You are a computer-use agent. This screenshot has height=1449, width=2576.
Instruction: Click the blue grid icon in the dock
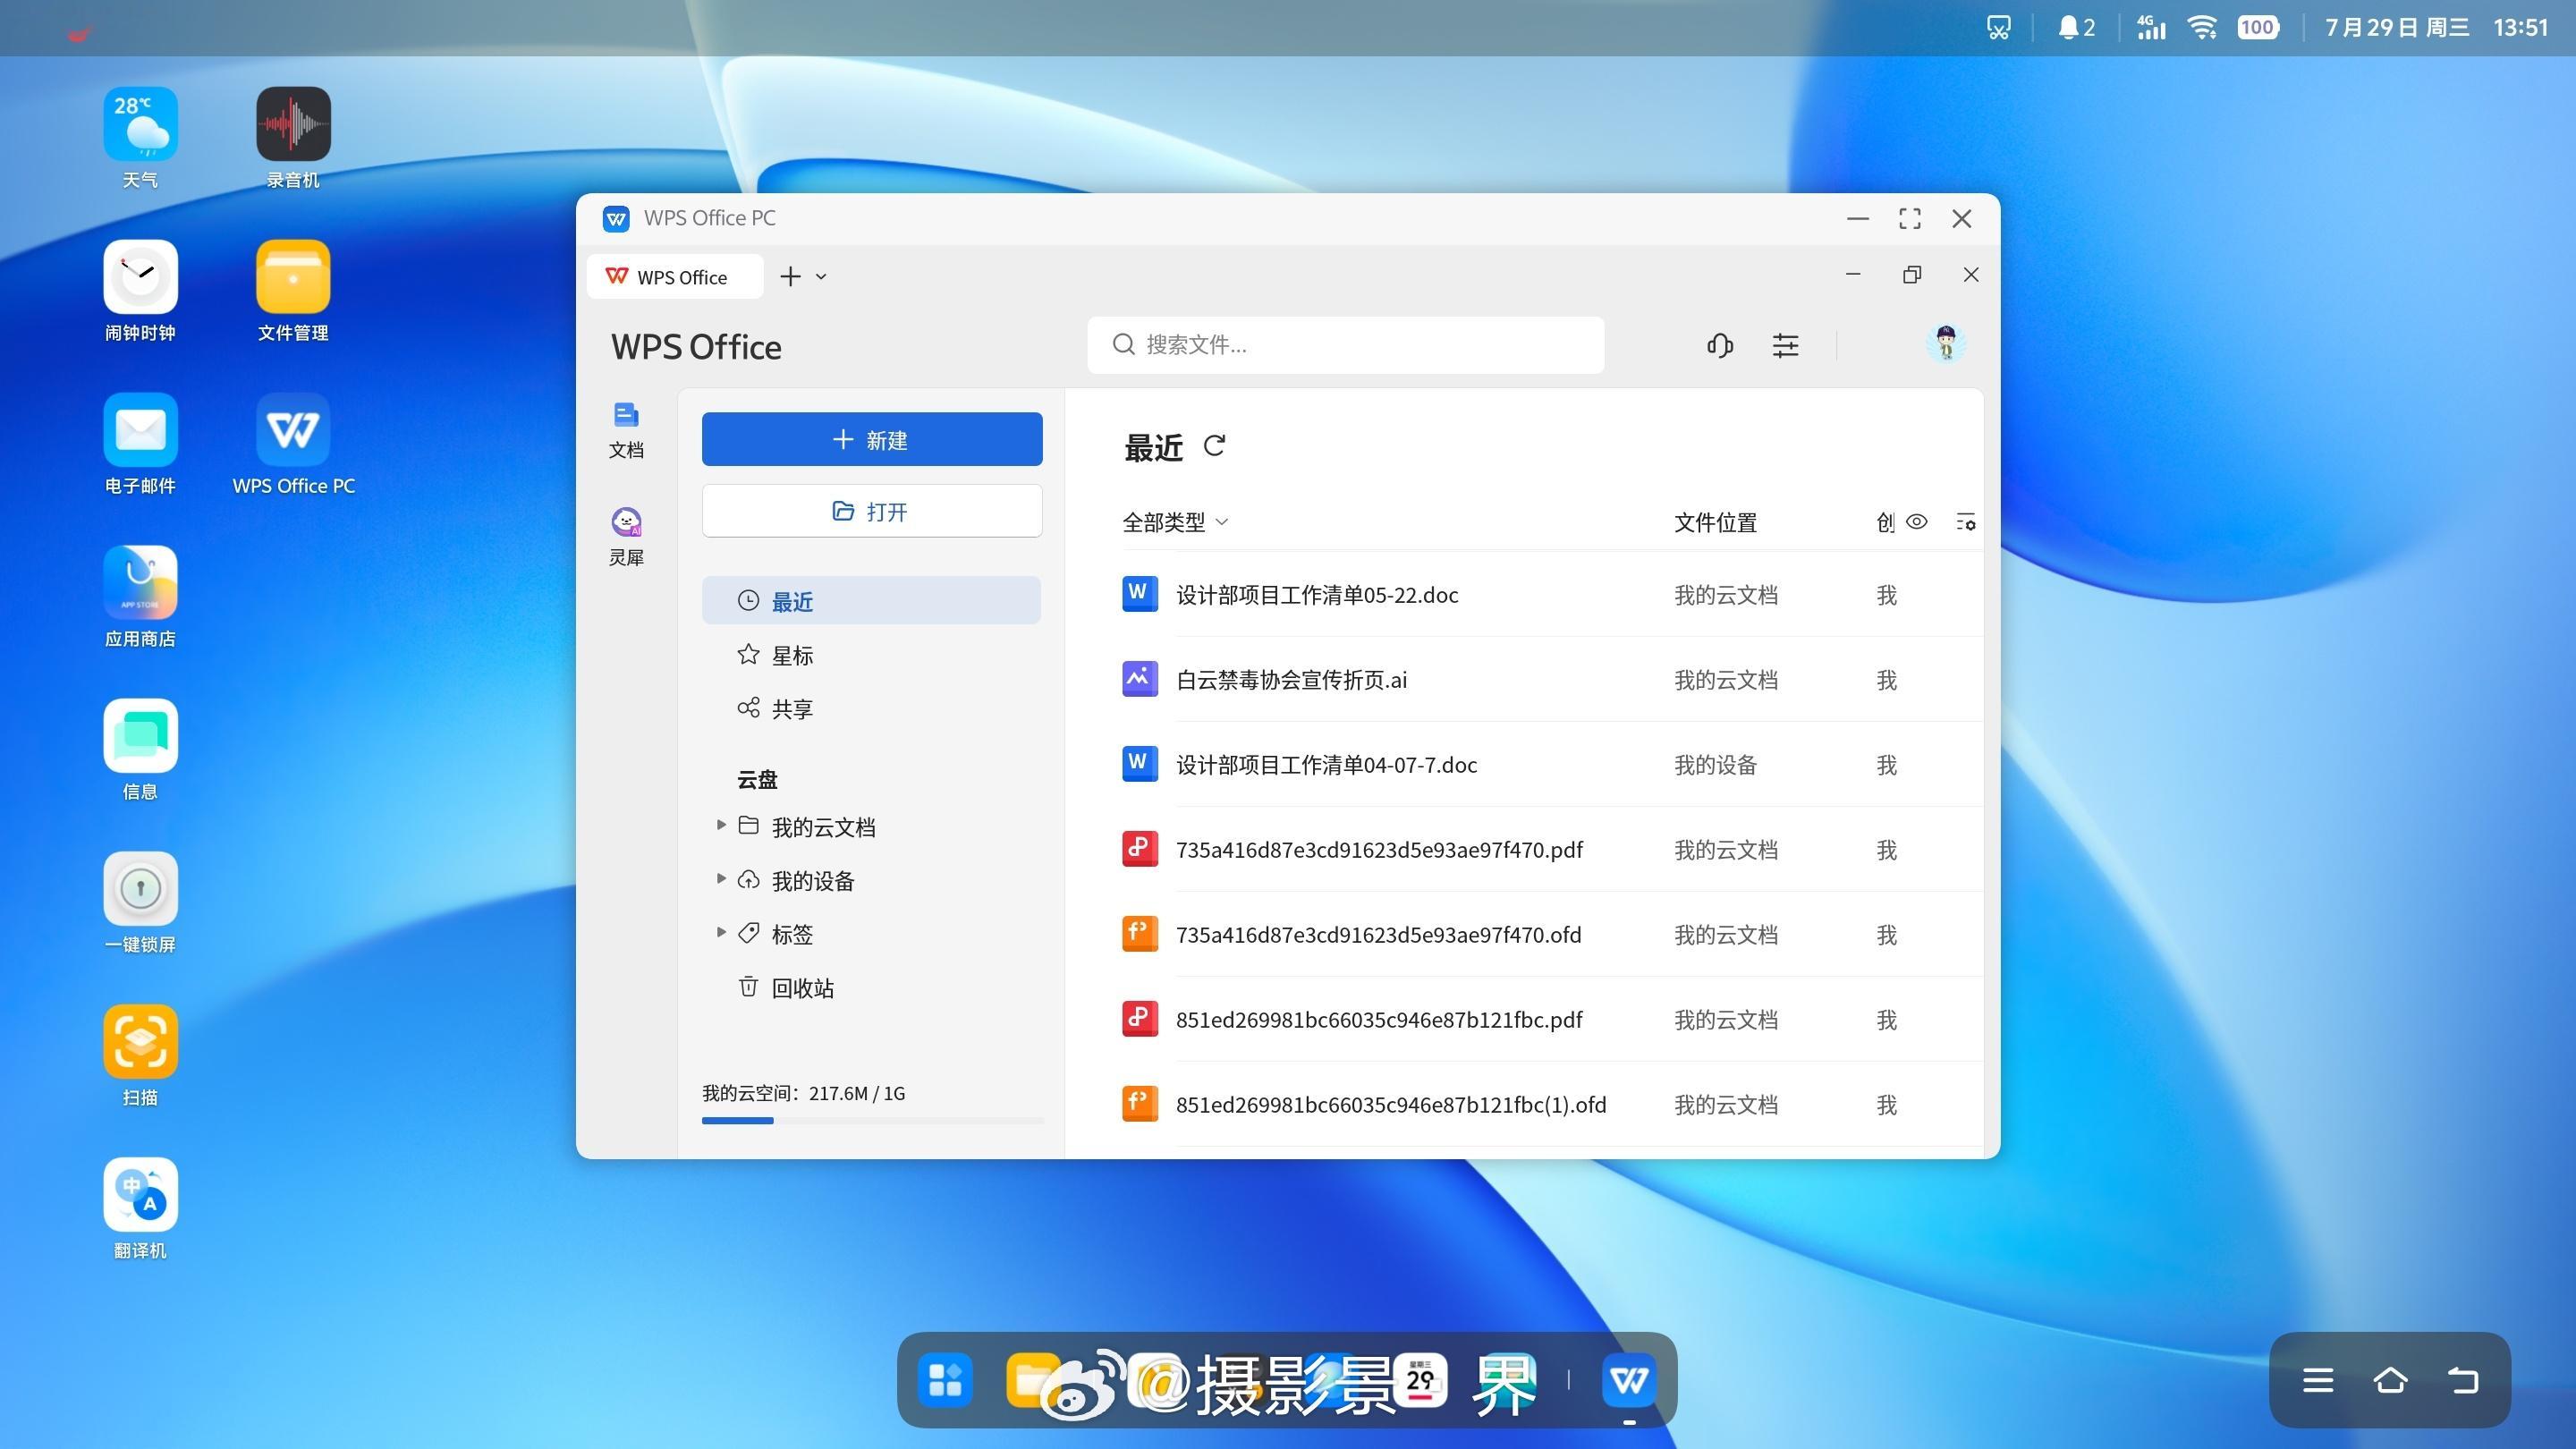click(x=945, y=1380)
